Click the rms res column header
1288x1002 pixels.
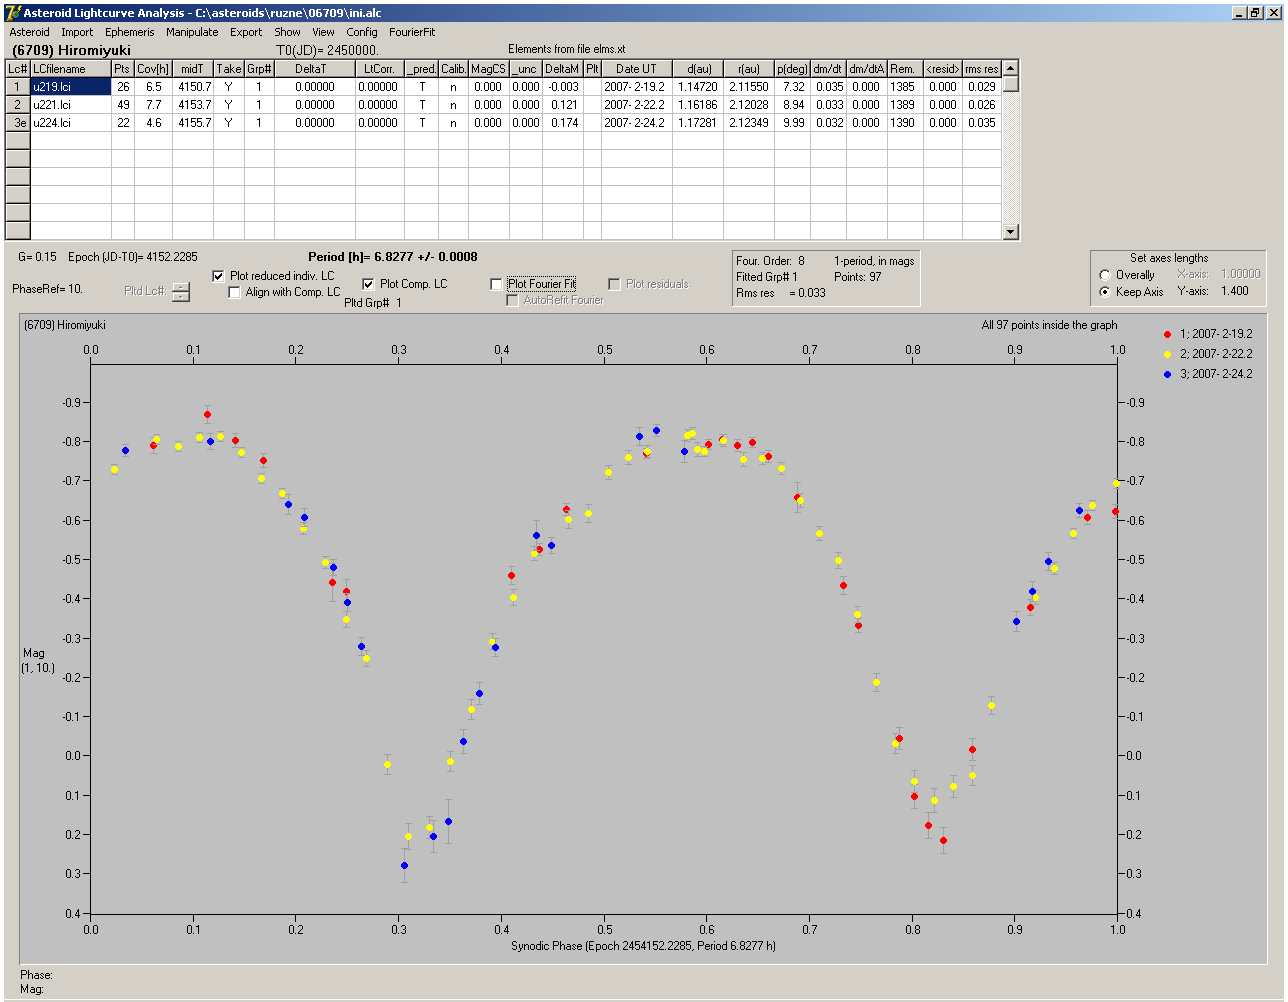pyautogui.click(x=981, y=69)
